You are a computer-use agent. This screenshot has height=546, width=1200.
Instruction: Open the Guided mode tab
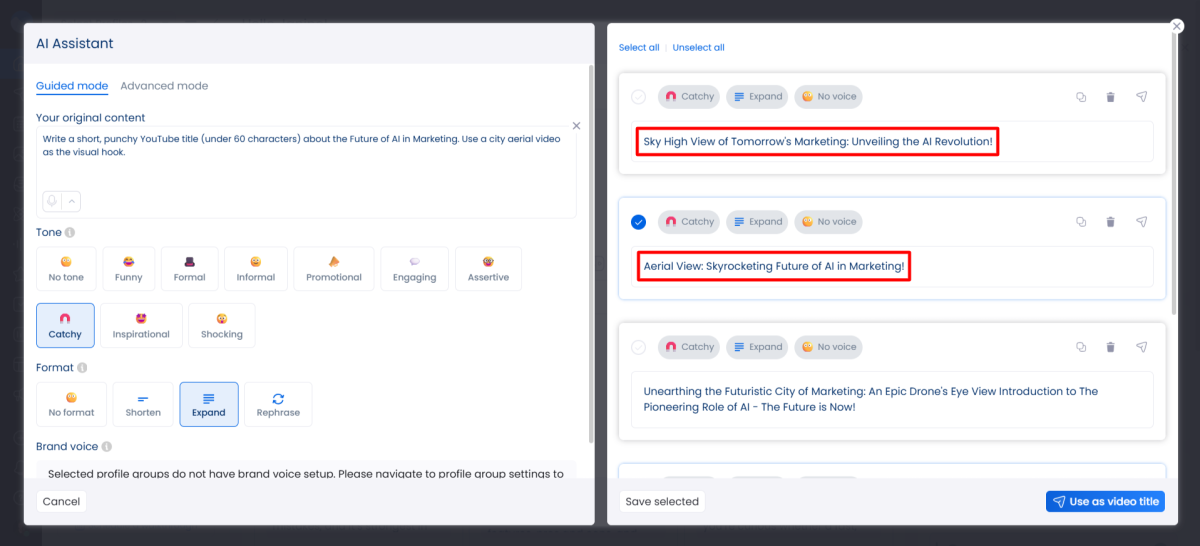click(72, 86)
